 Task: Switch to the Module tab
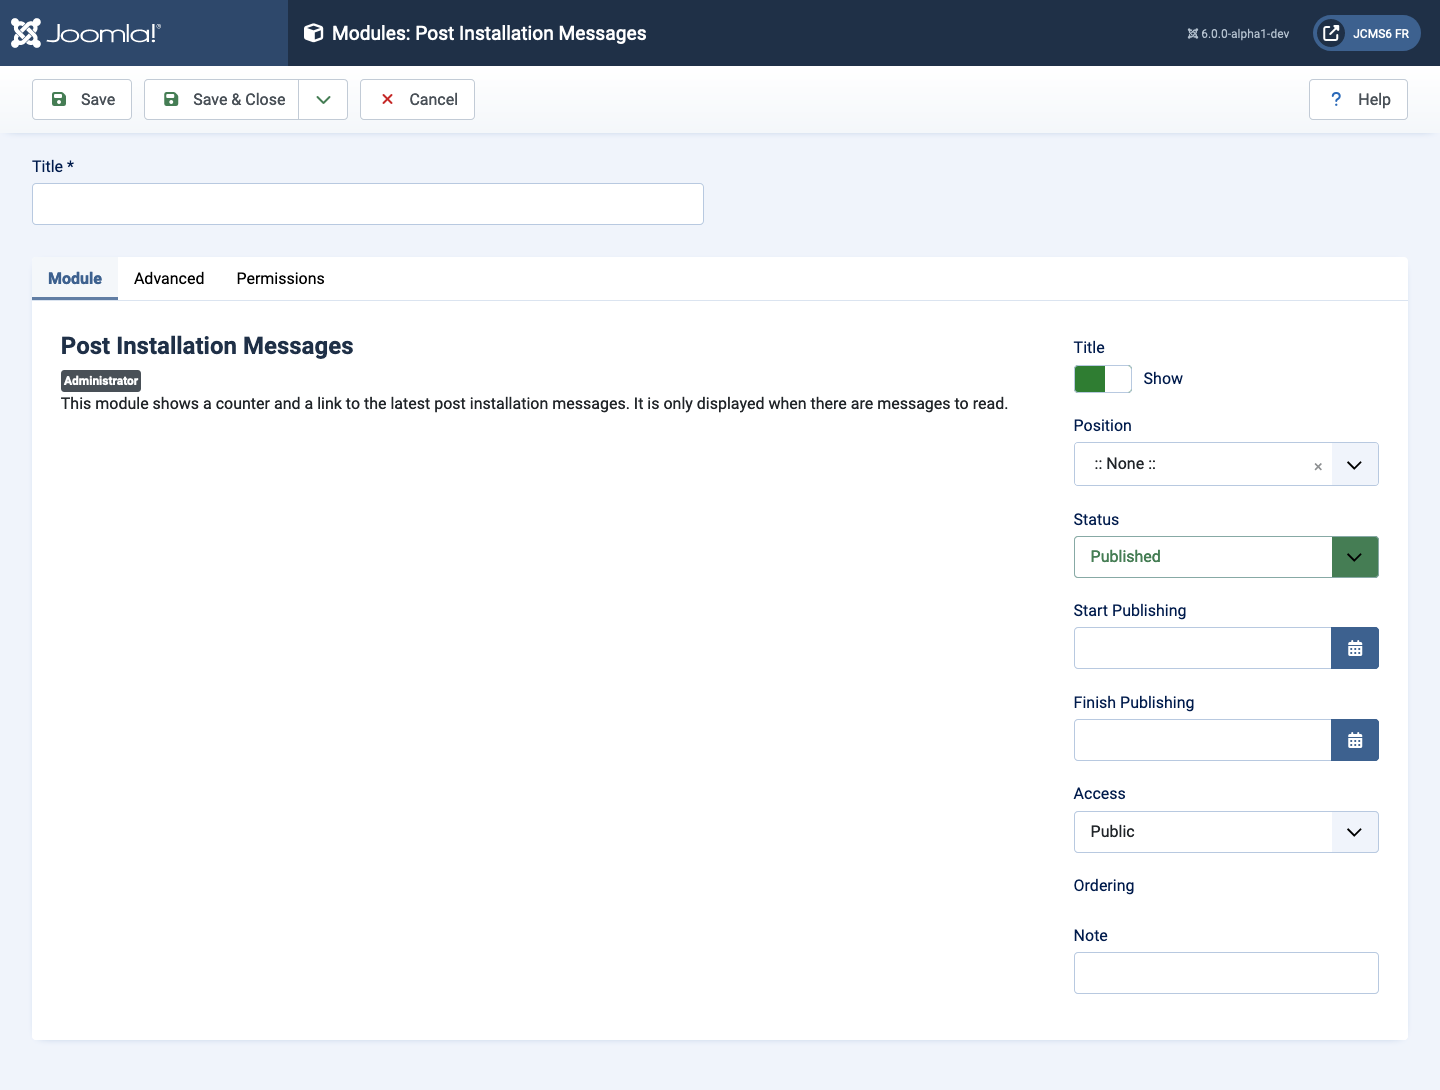(x=75, y=279)
